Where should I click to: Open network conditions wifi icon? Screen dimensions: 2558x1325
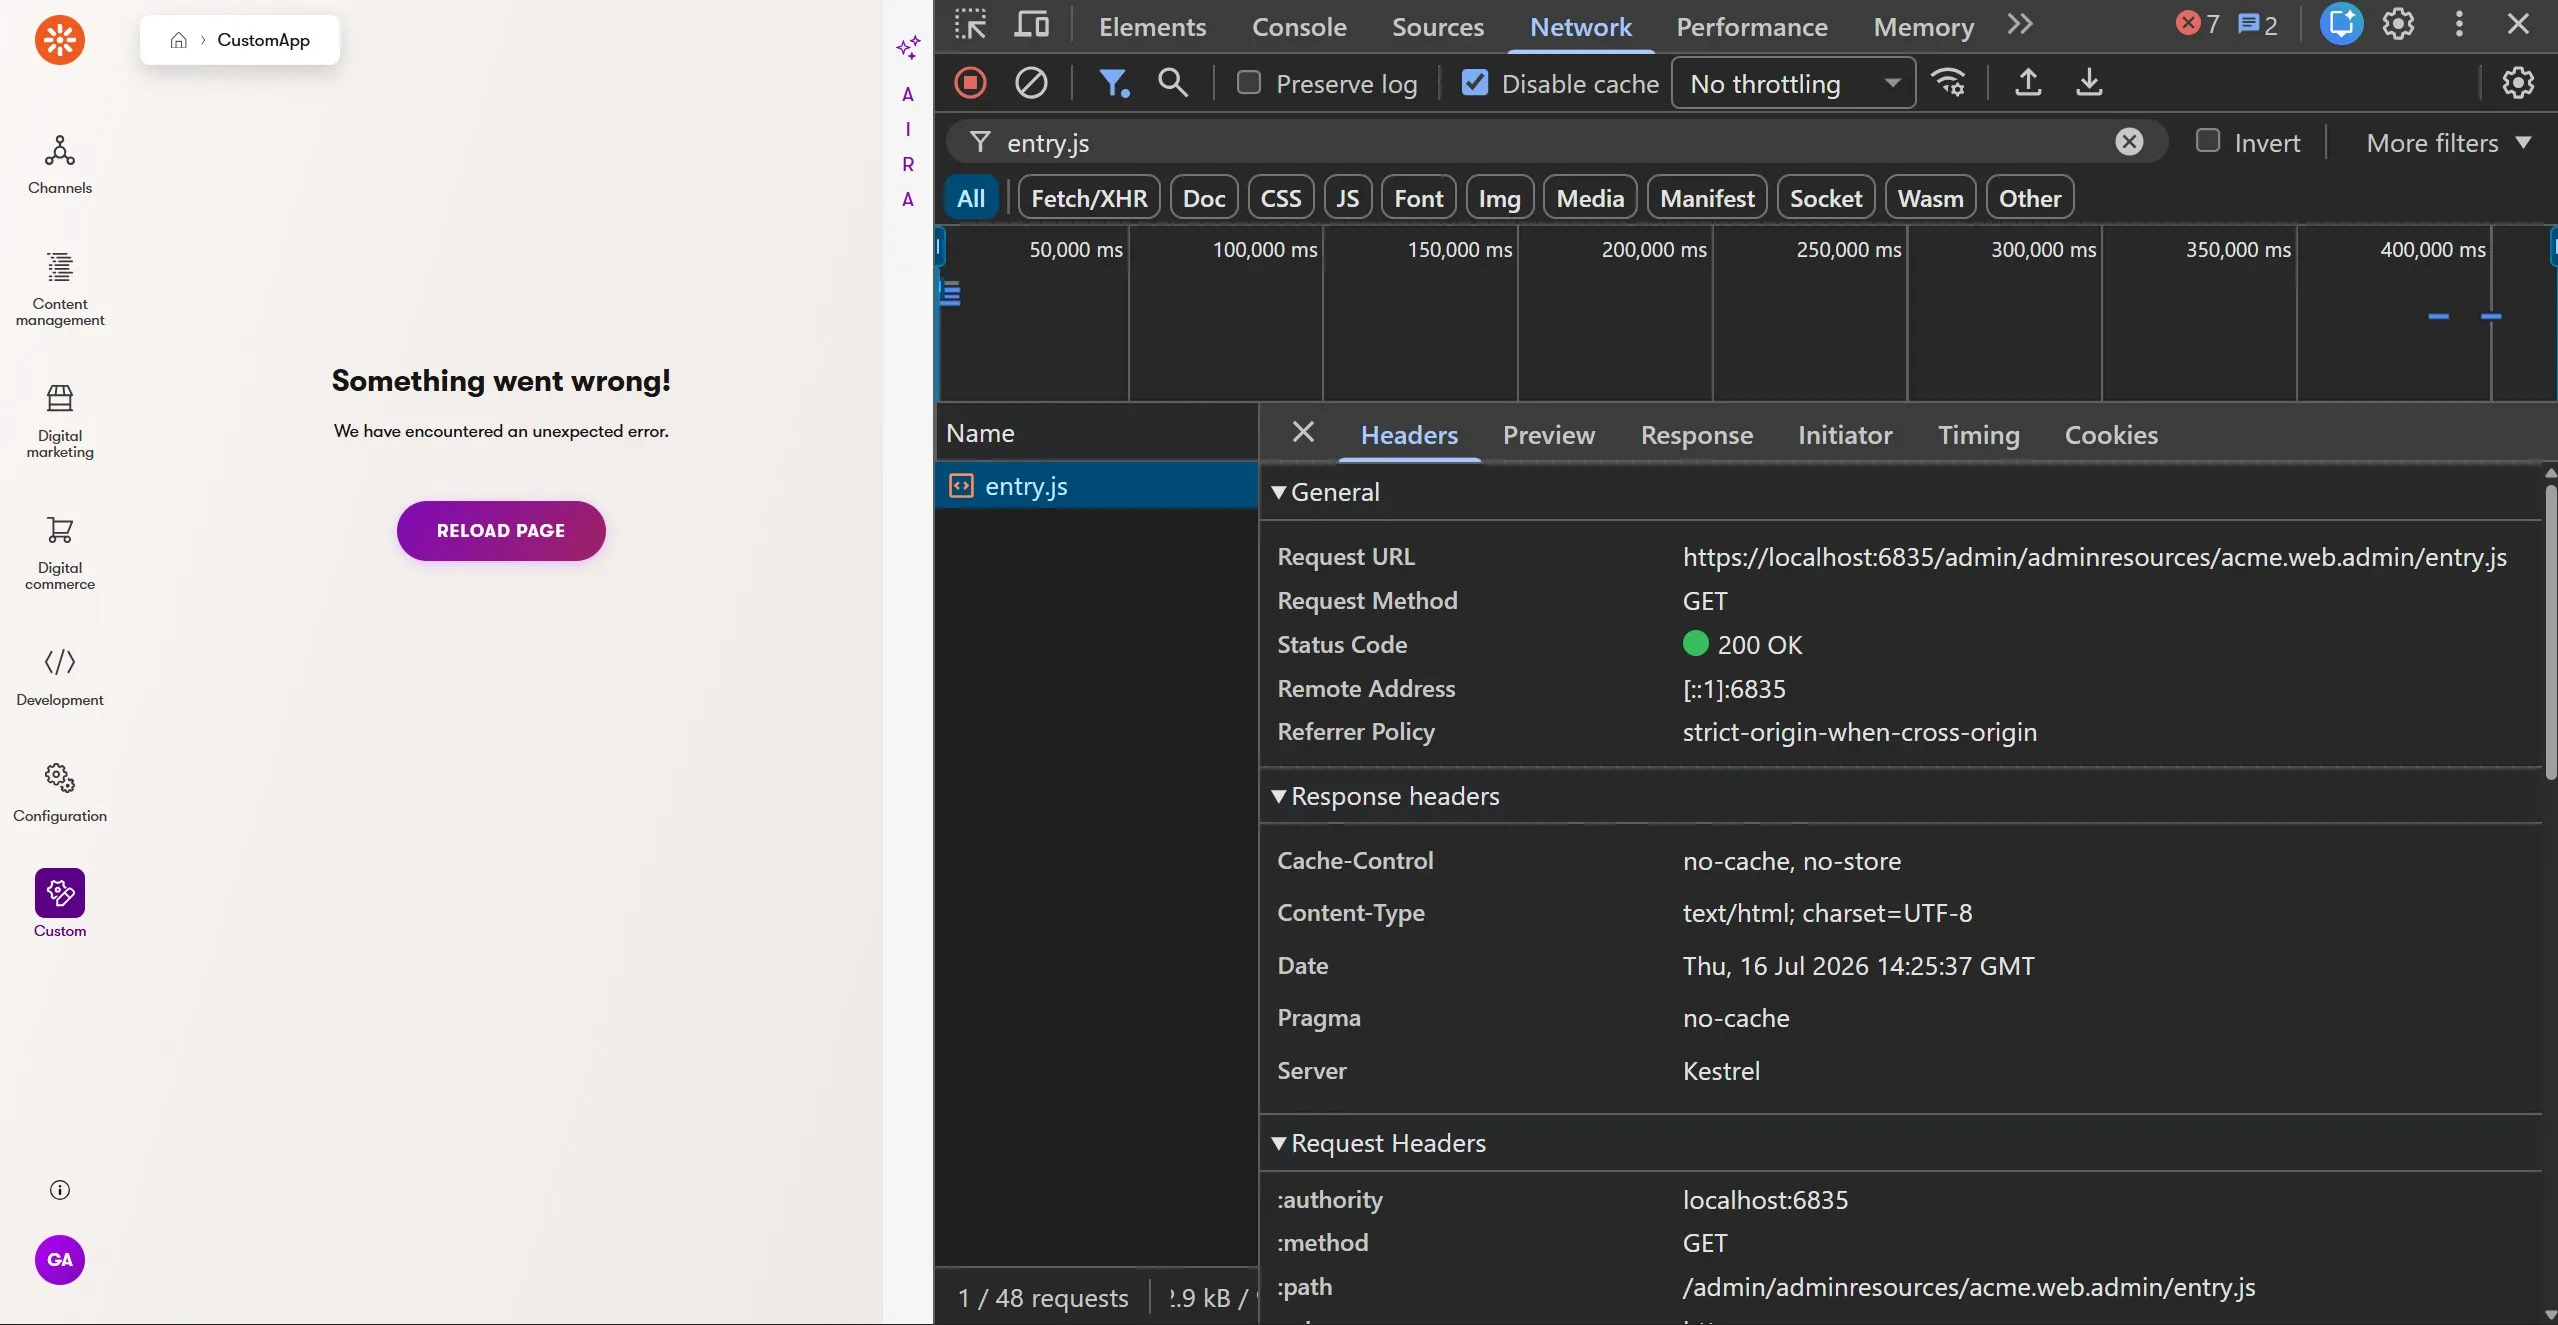click(1949, 83)
